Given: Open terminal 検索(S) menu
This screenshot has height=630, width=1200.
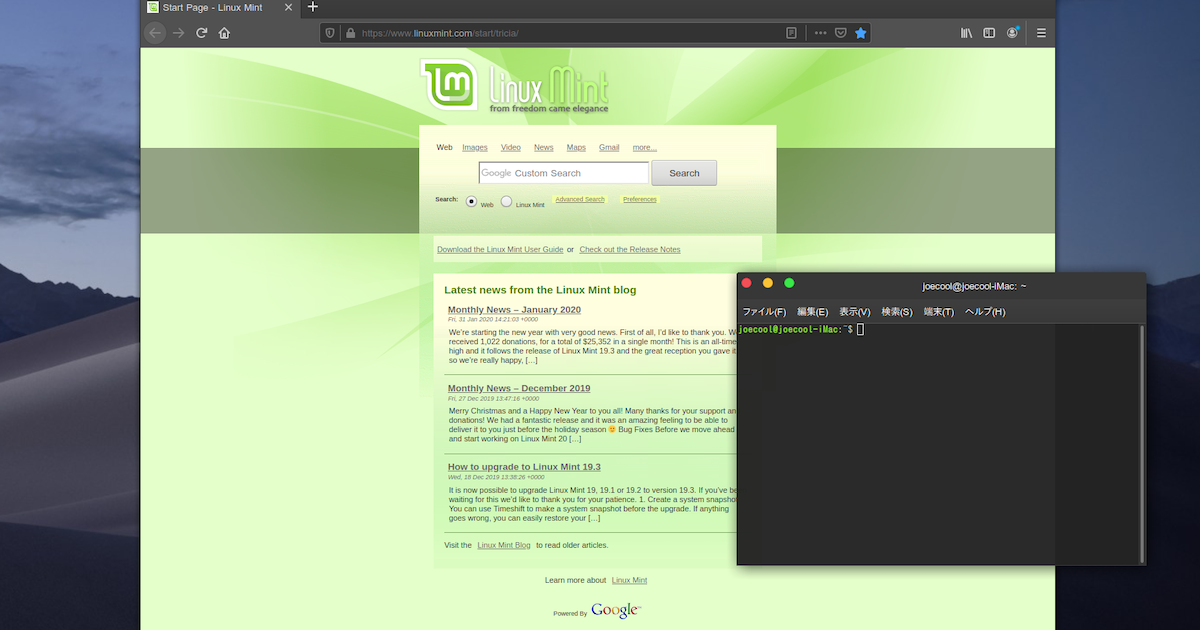Looking at the screenshot, I should tap(897, 312).
